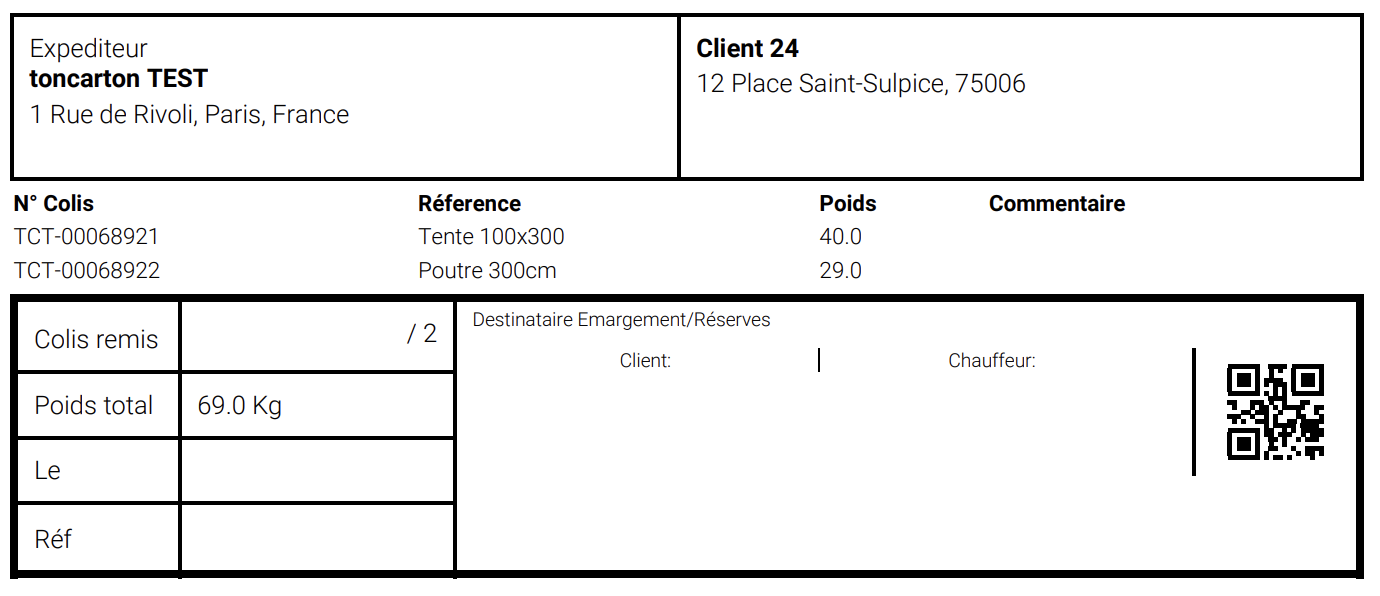Click the QR code image
This screenshot has height=596, width=1380.
(x=1275, y=412)
